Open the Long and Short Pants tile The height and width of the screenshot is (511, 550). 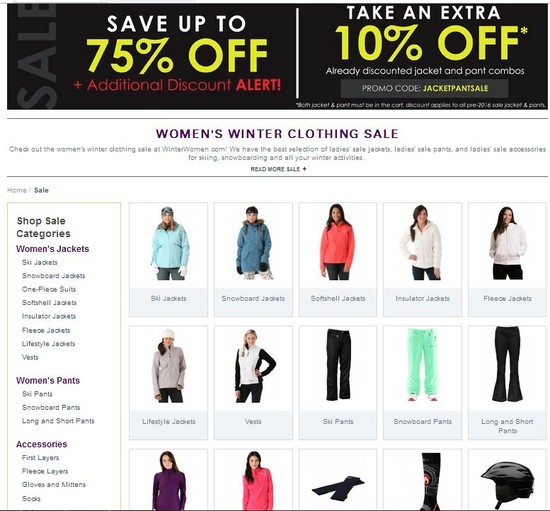pos(507,382)
